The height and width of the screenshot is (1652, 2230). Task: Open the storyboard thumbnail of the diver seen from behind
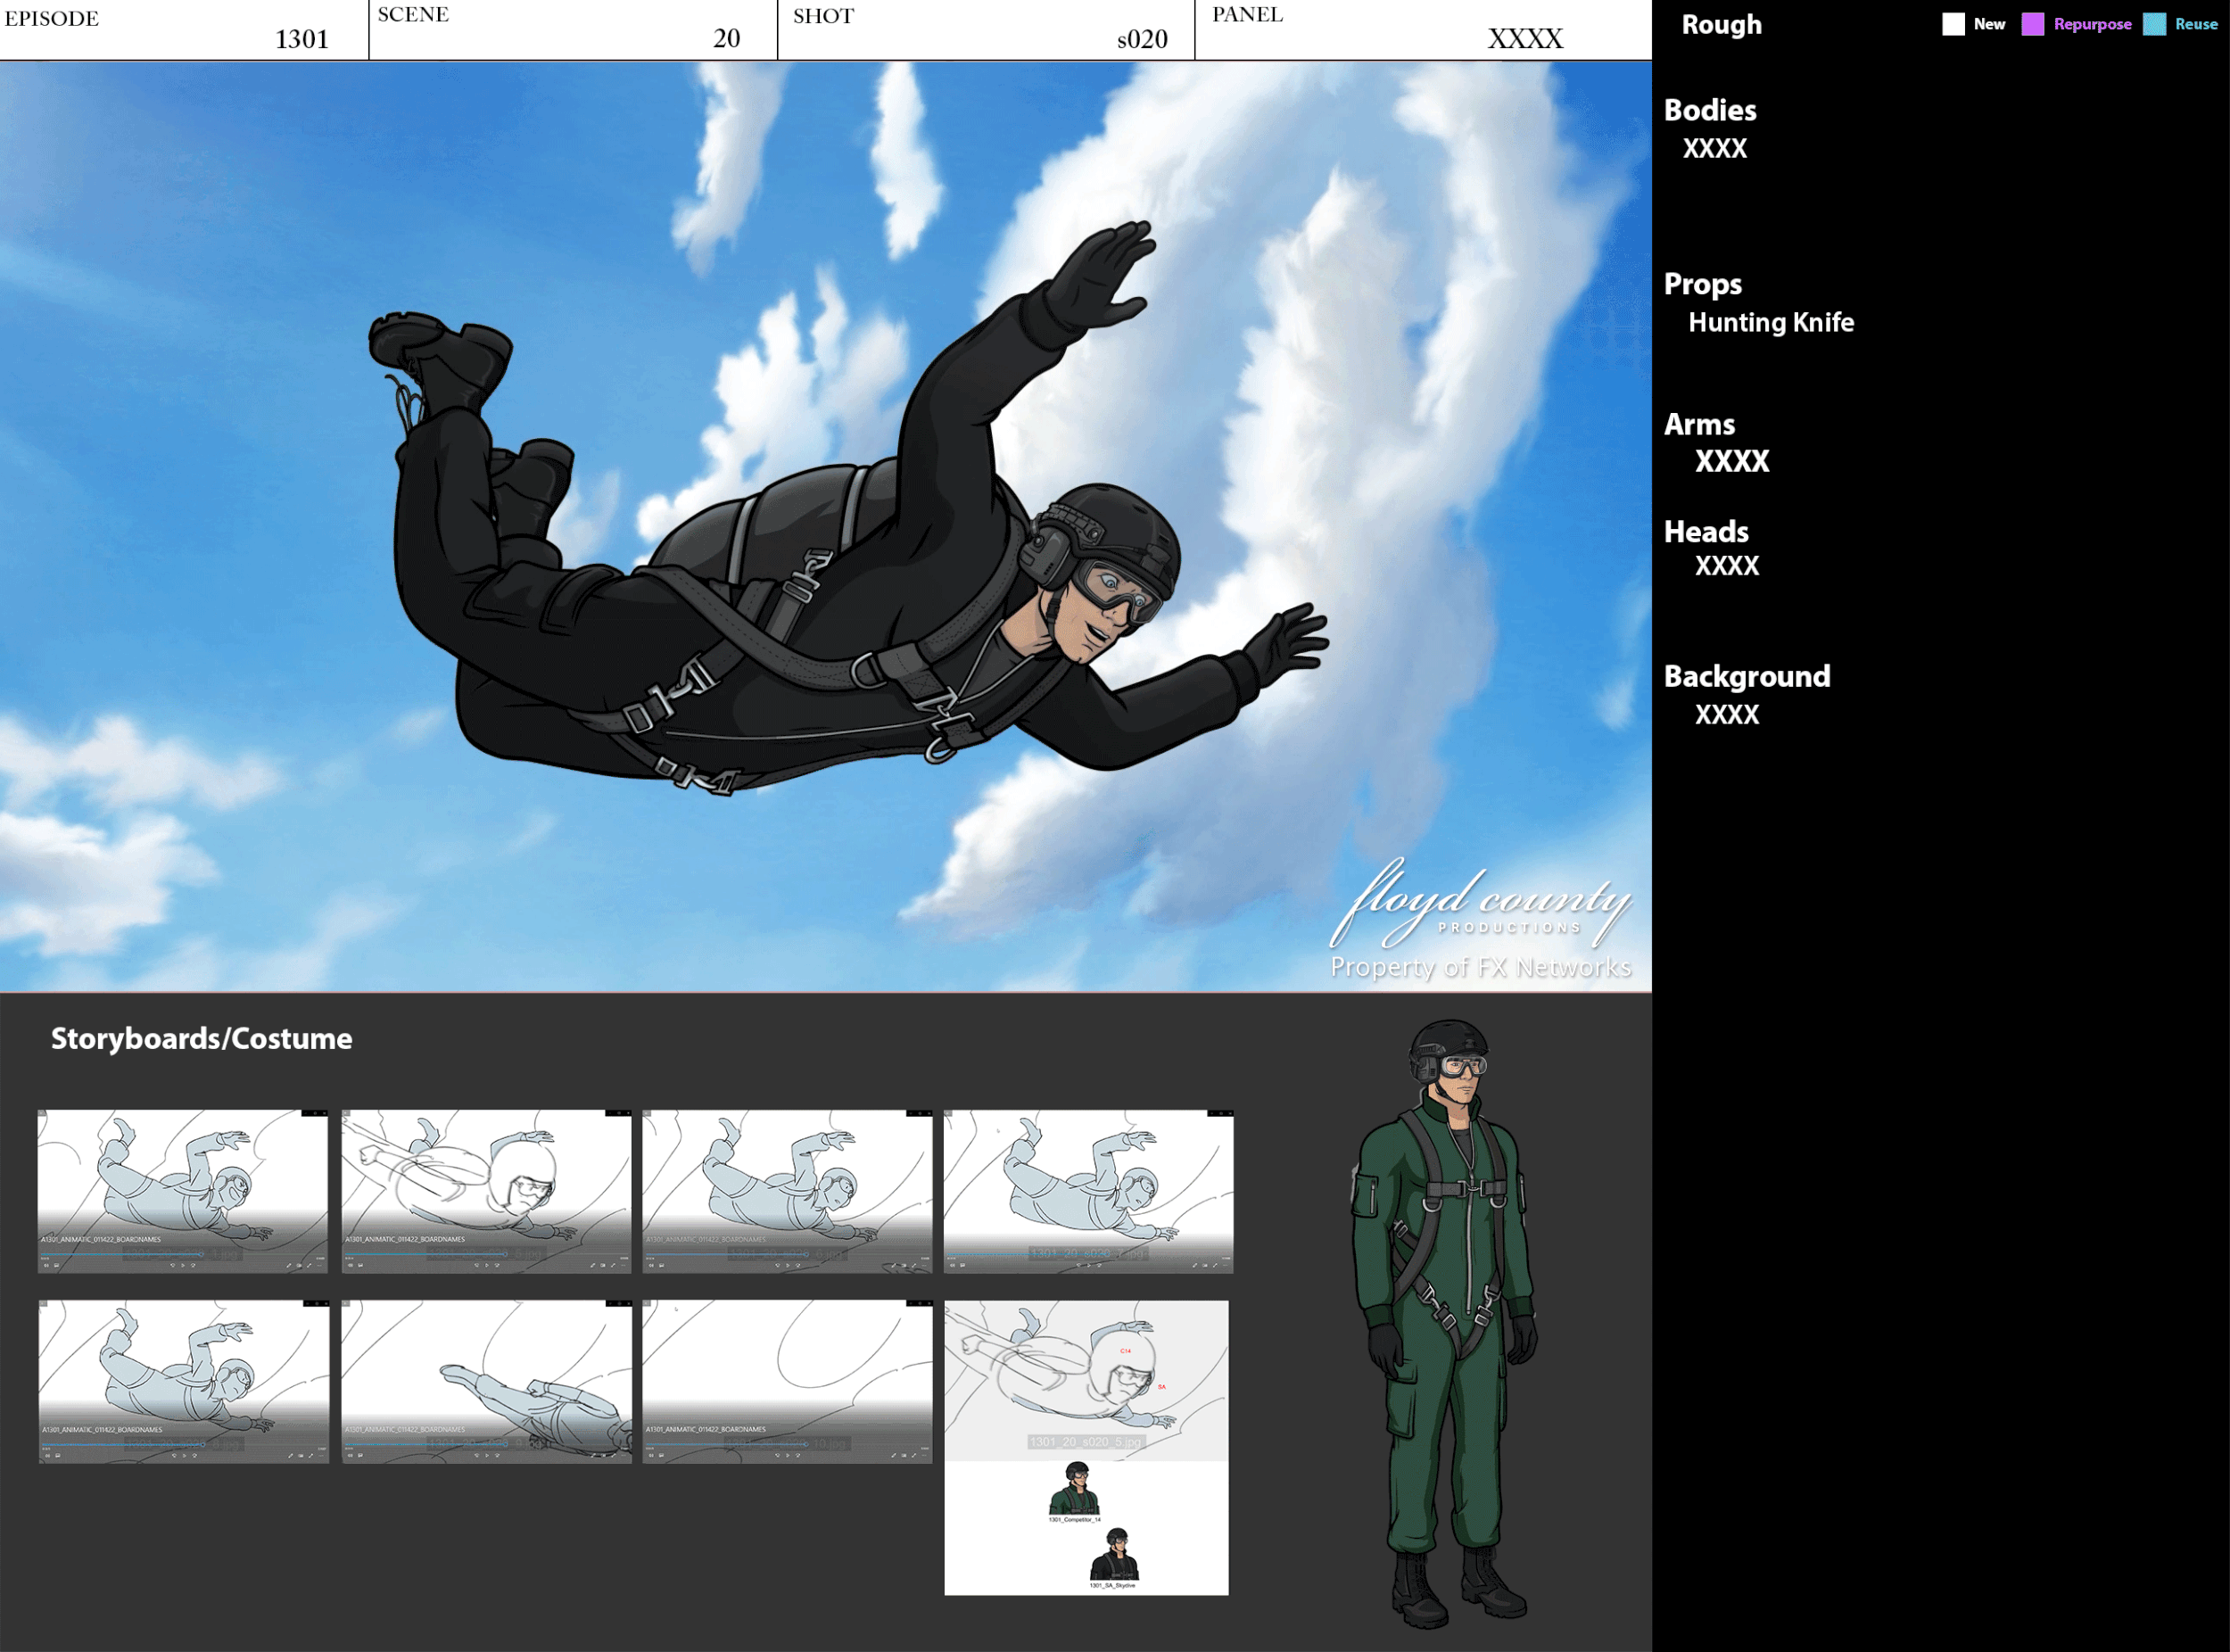click(486, 1382)
